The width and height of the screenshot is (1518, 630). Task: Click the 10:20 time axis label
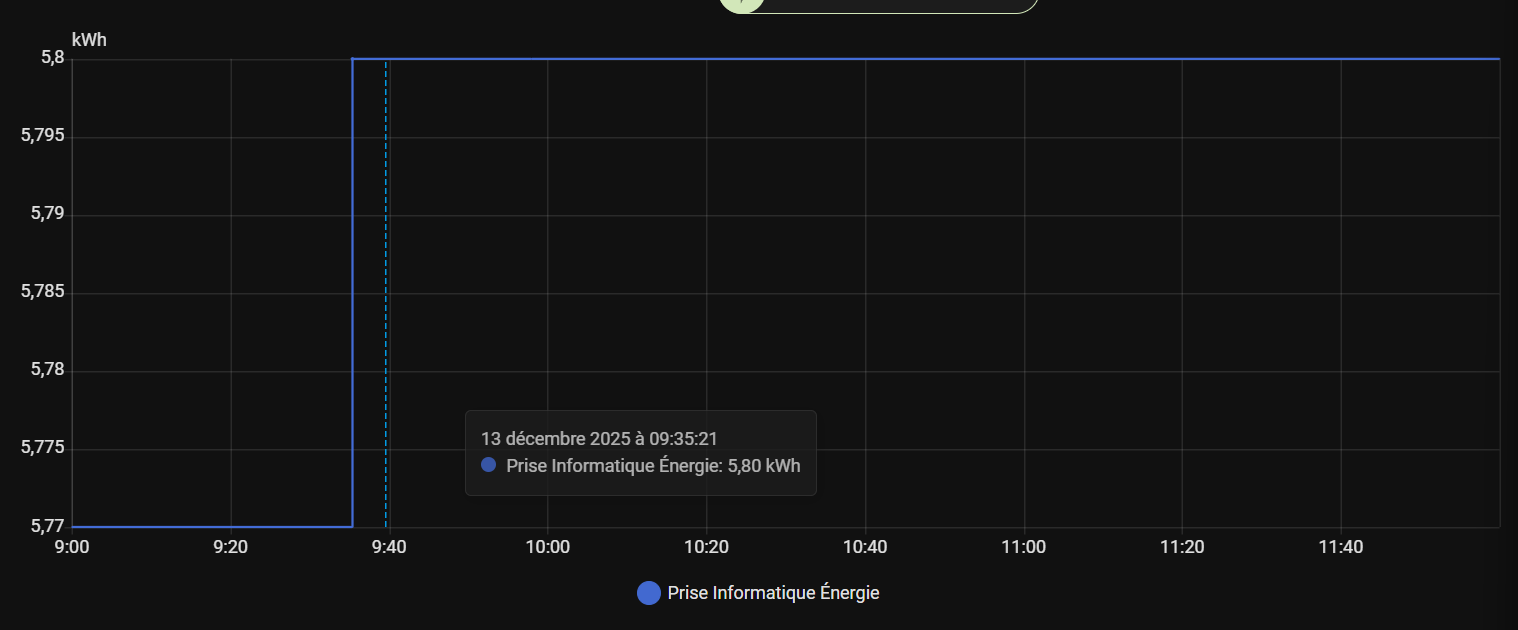[x=706, y=547]
